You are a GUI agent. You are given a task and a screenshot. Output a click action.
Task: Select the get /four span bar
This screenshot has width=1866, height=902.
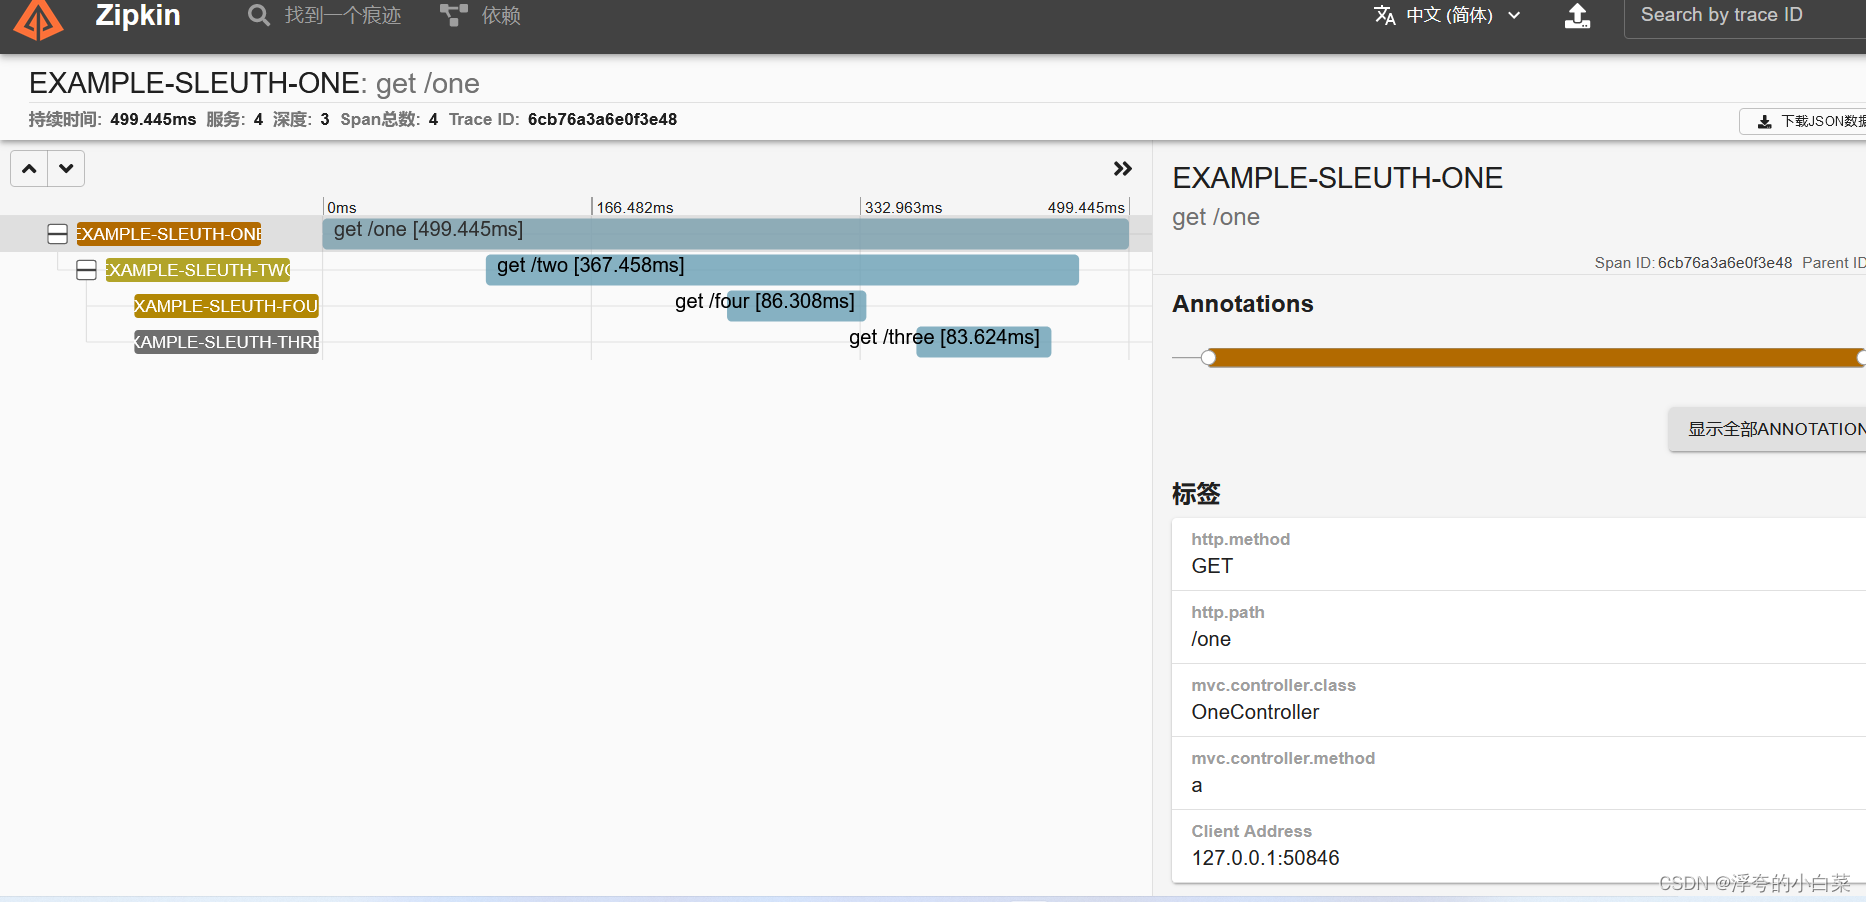(796, 305)
